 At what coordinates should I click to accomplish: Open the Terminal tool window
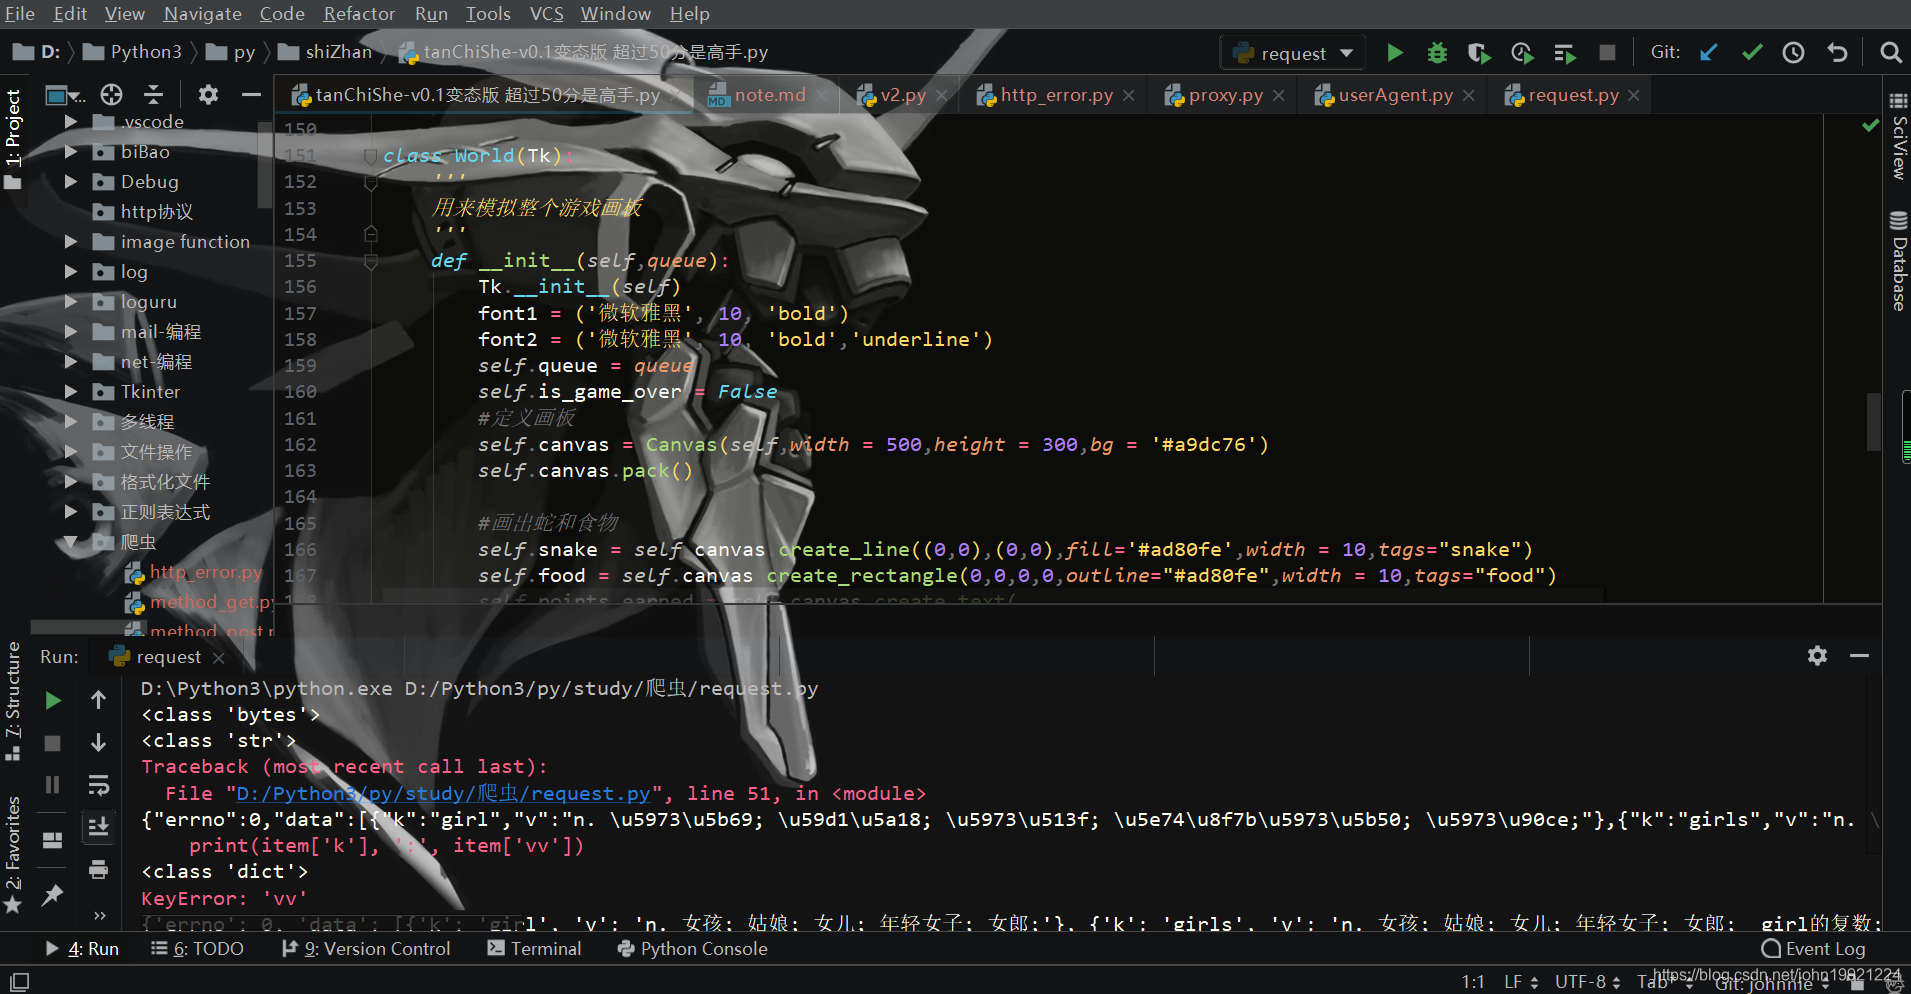534,949
